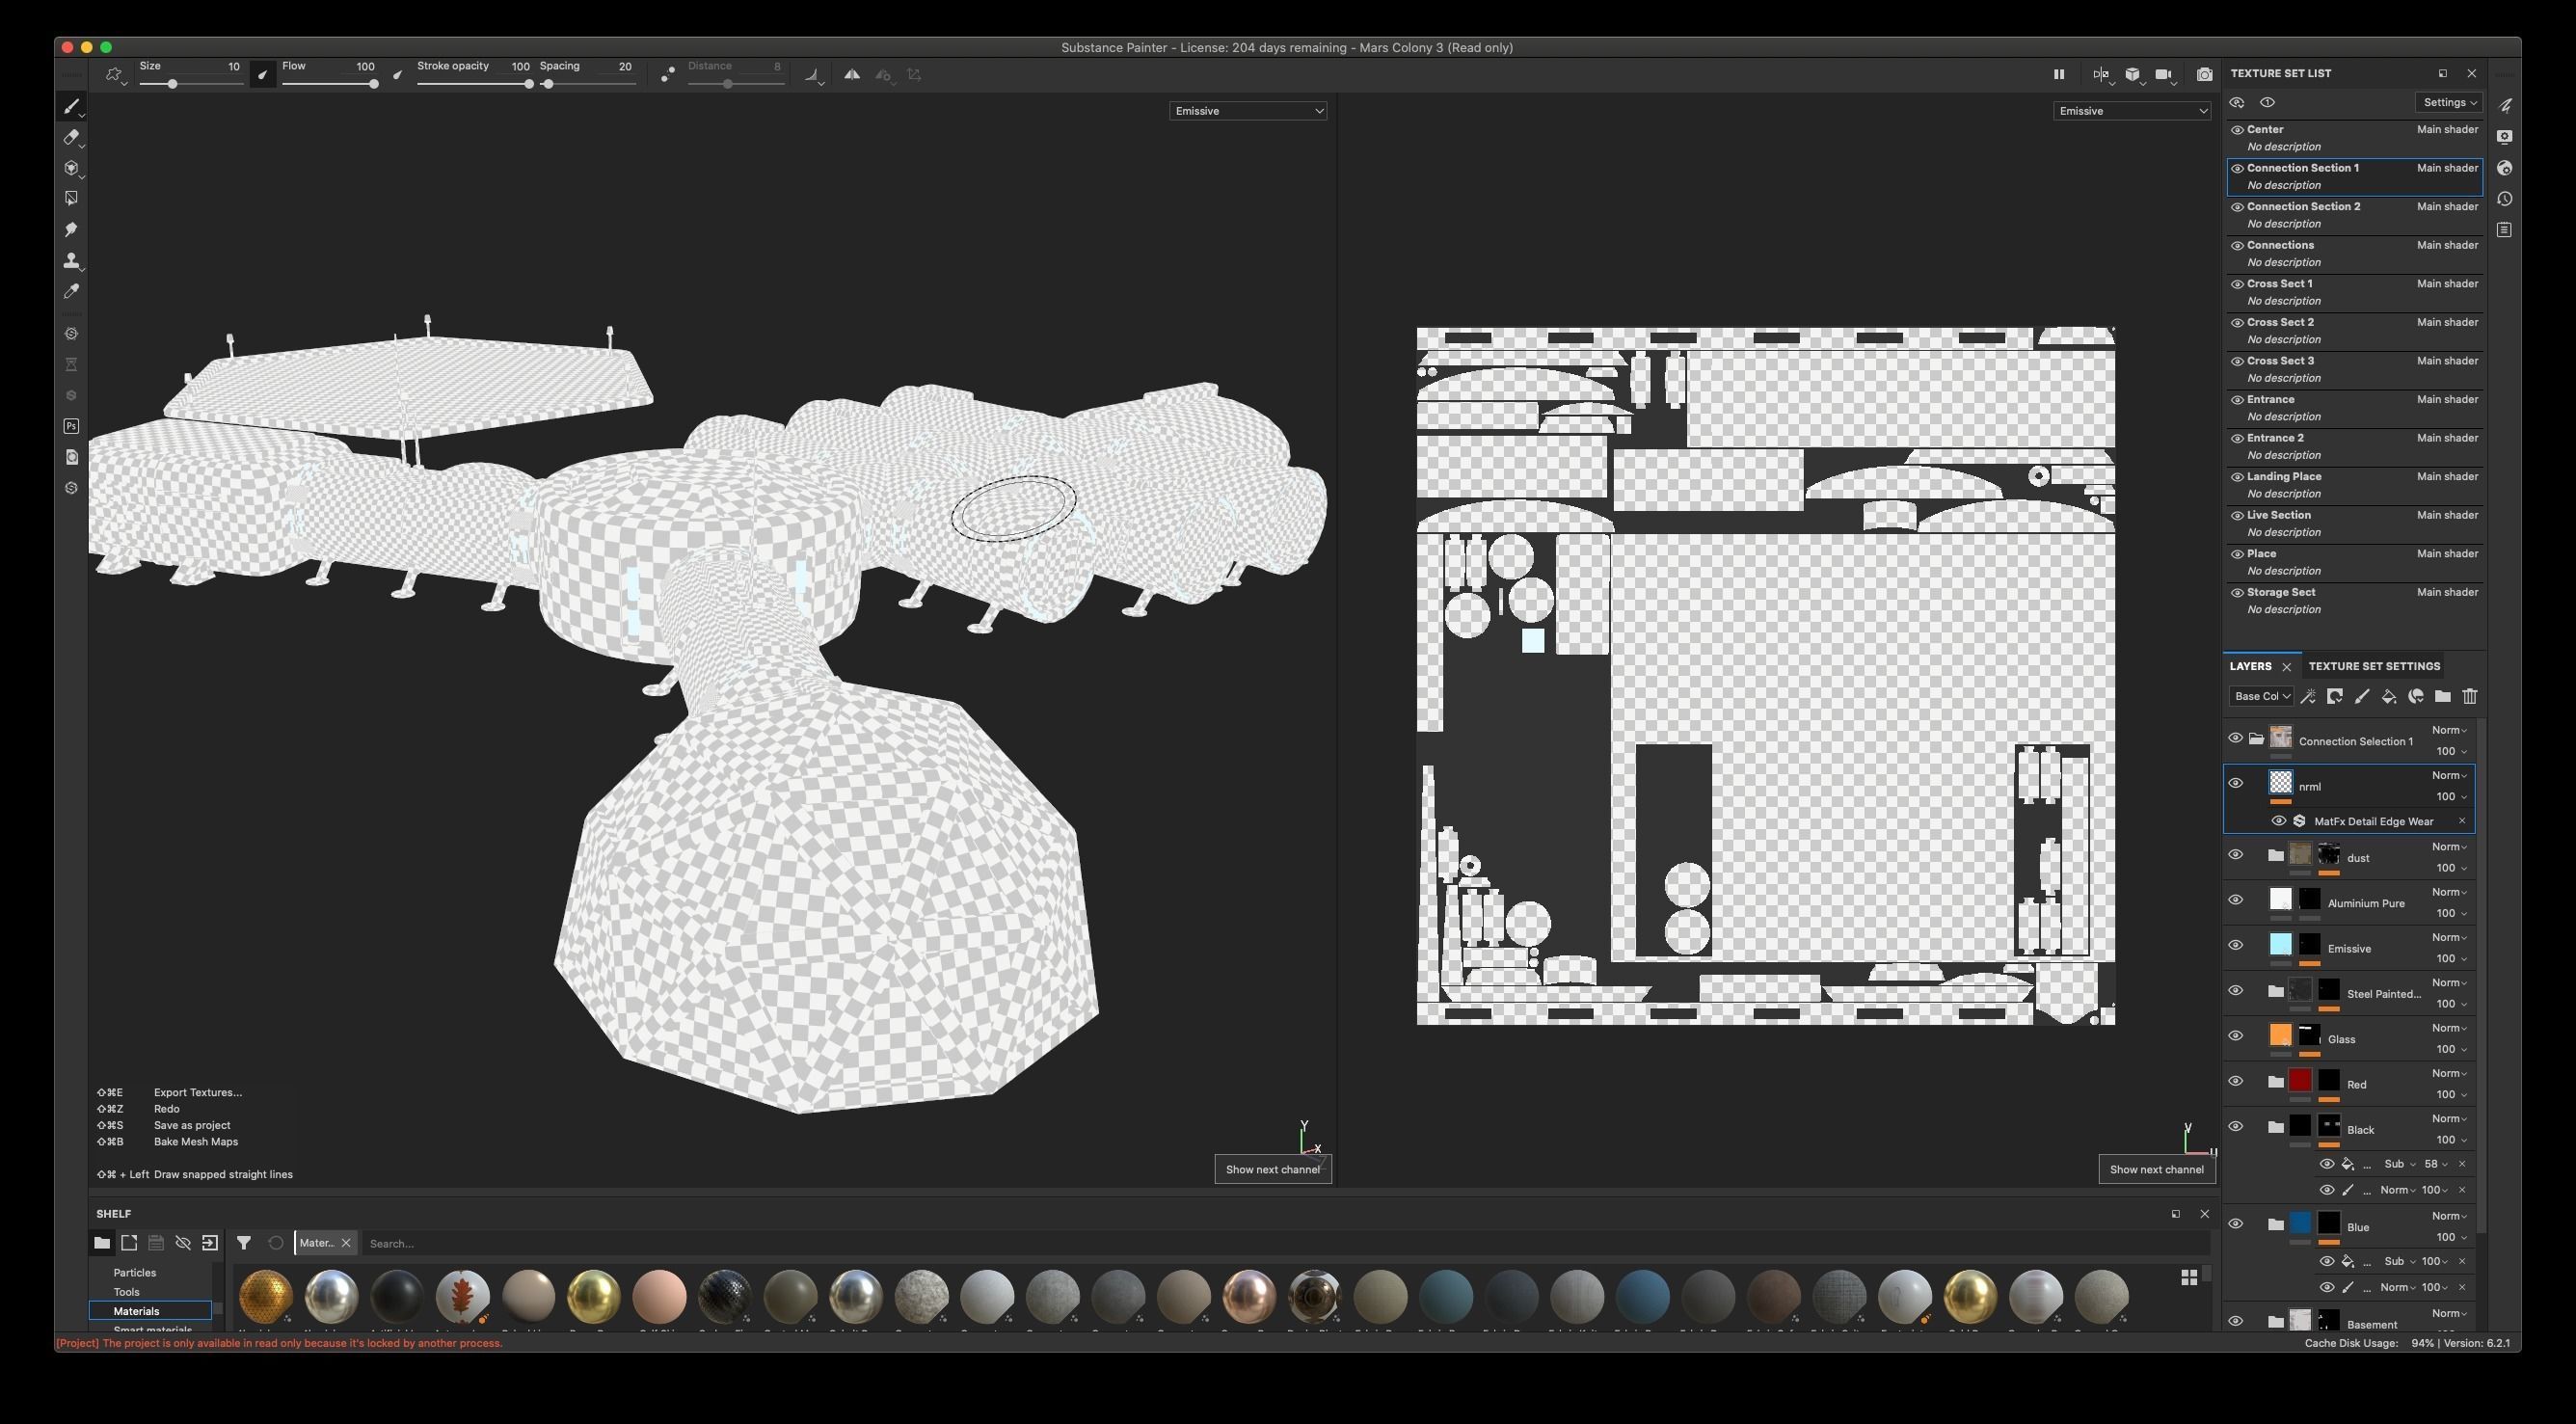This screenshot has height=1424, width=2576.
Task: Select the Eraser tool
Action: pos(71,137)
